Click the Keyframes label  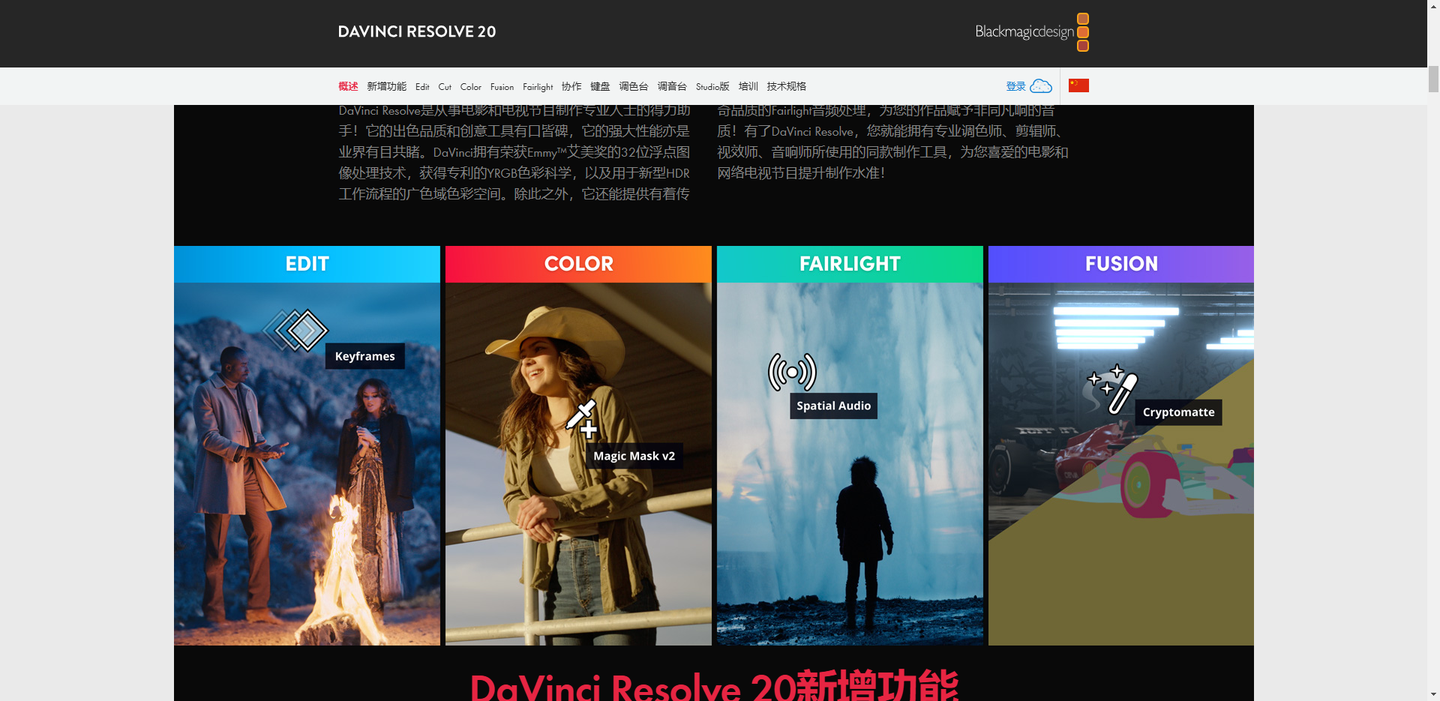(365, 356)
